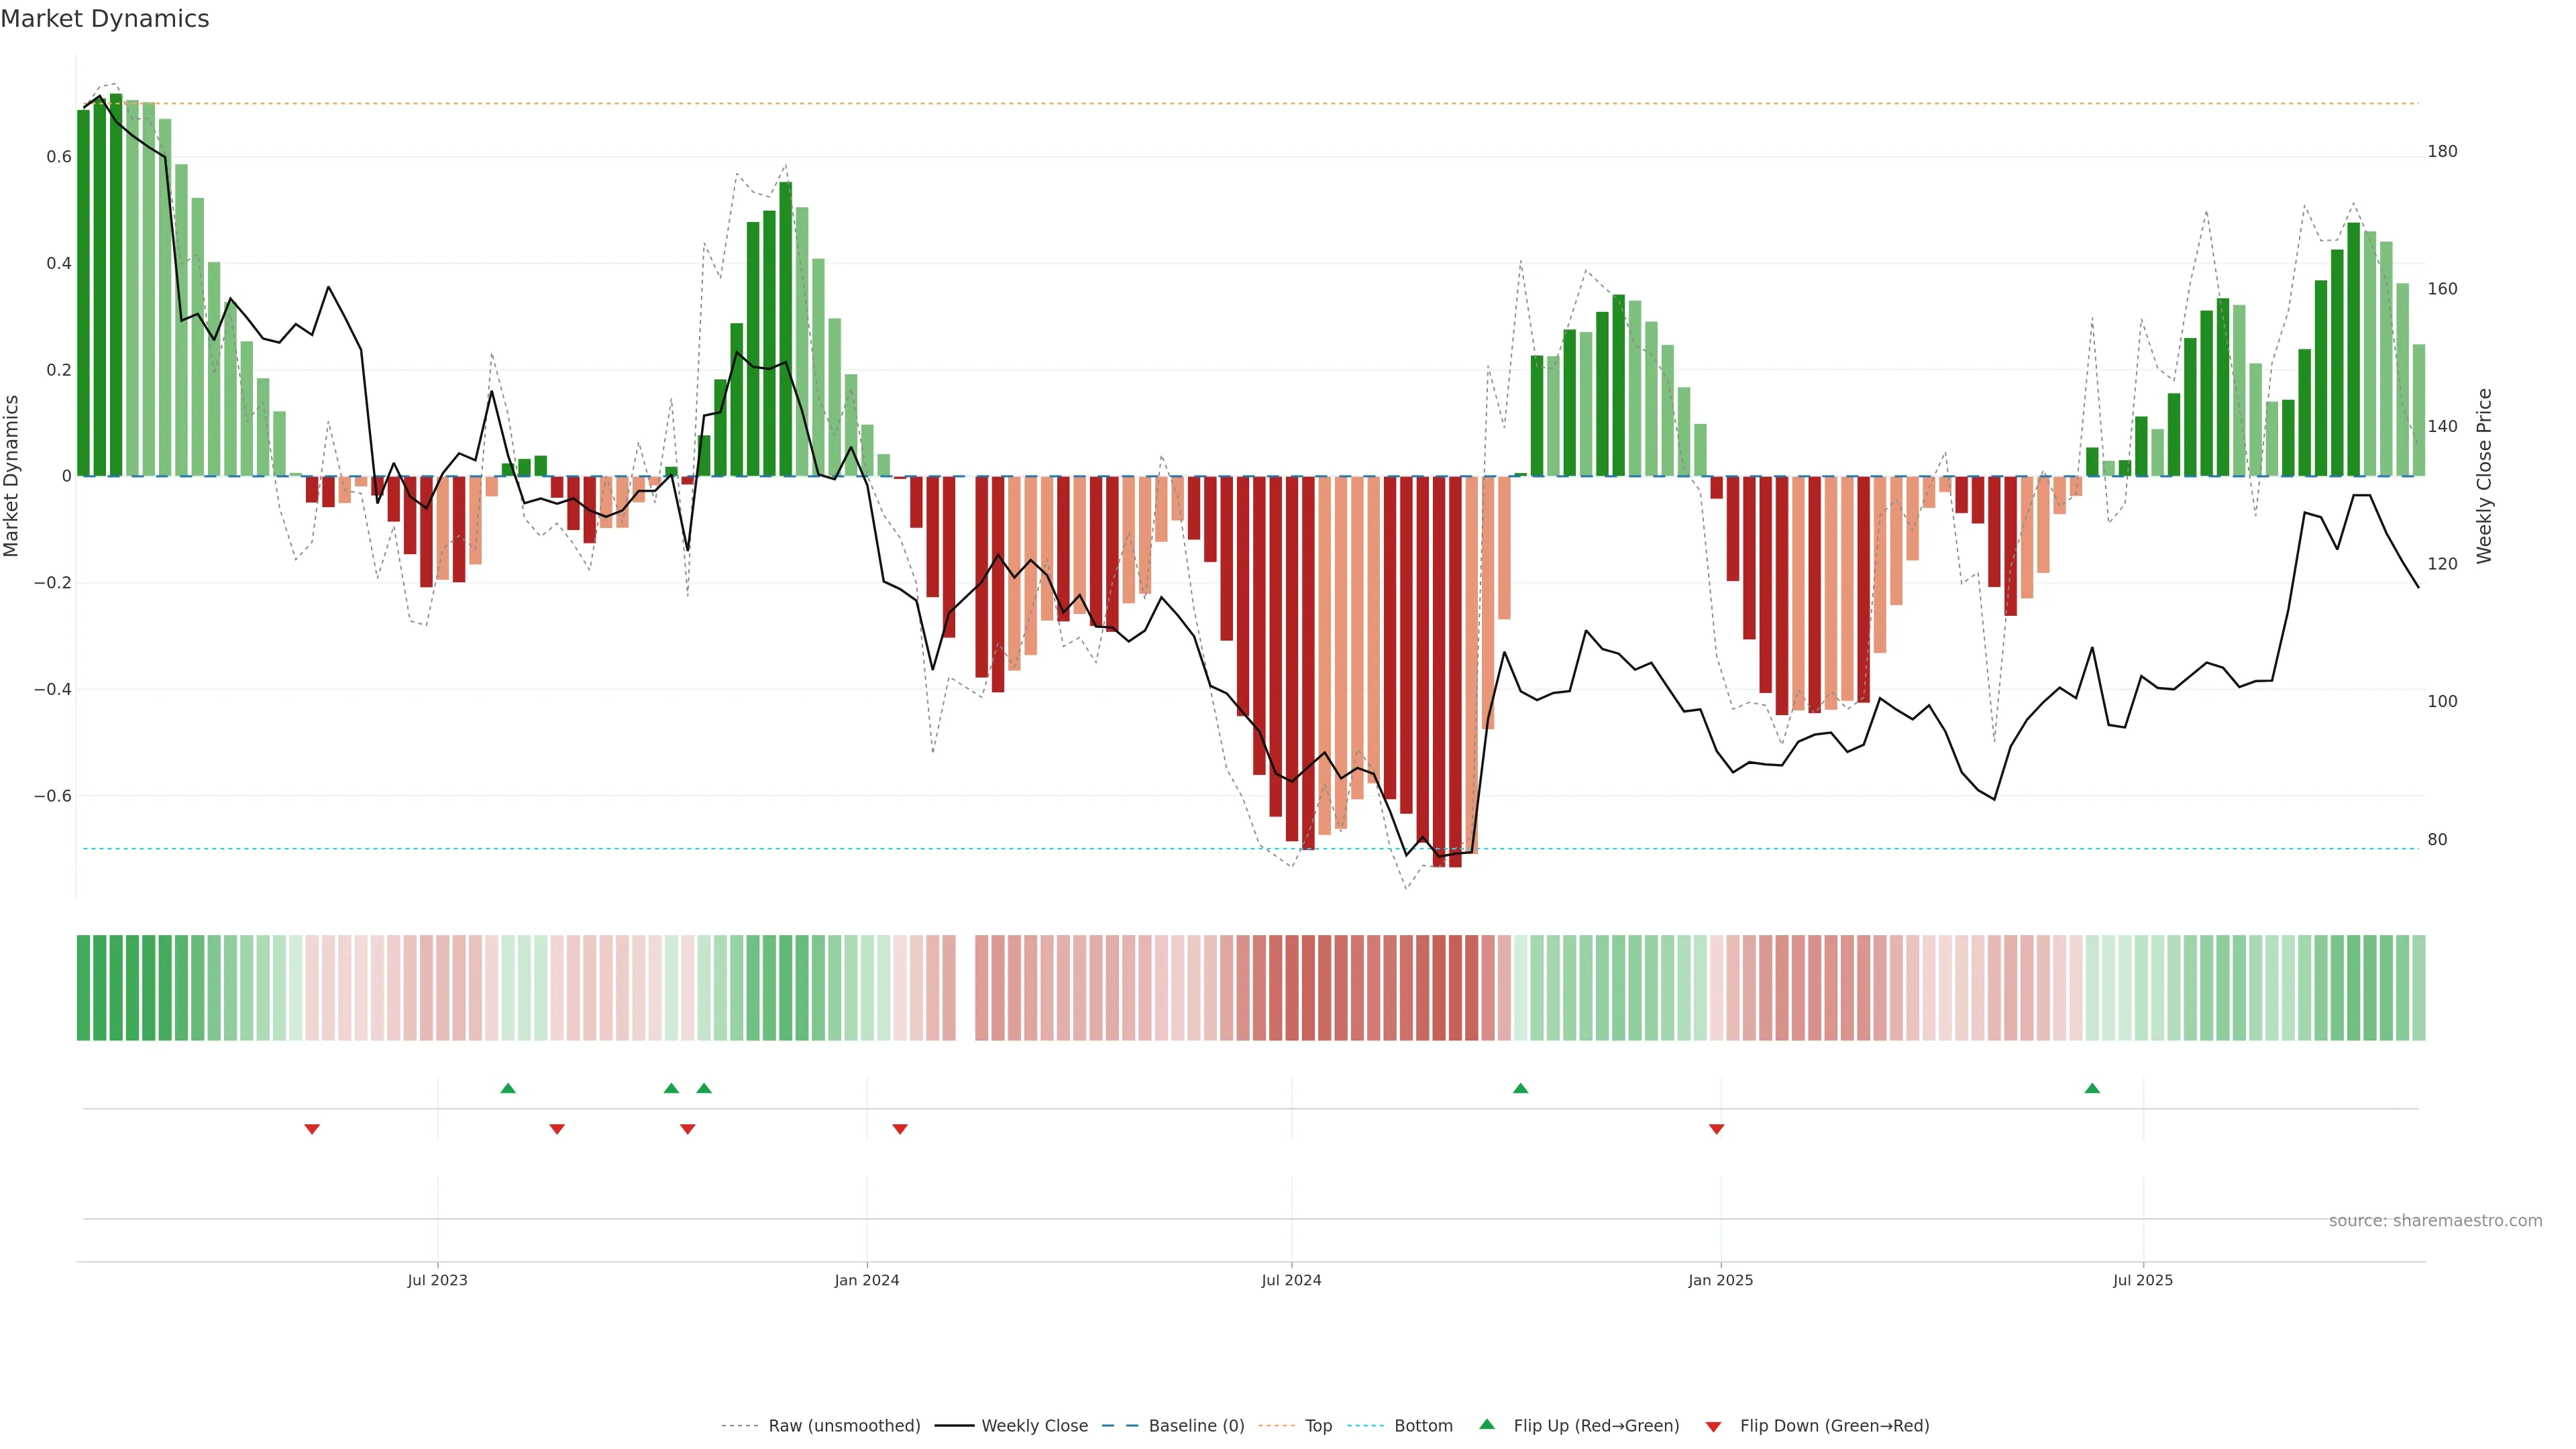Toggle the Top legend entry

pos(1318,1426)
